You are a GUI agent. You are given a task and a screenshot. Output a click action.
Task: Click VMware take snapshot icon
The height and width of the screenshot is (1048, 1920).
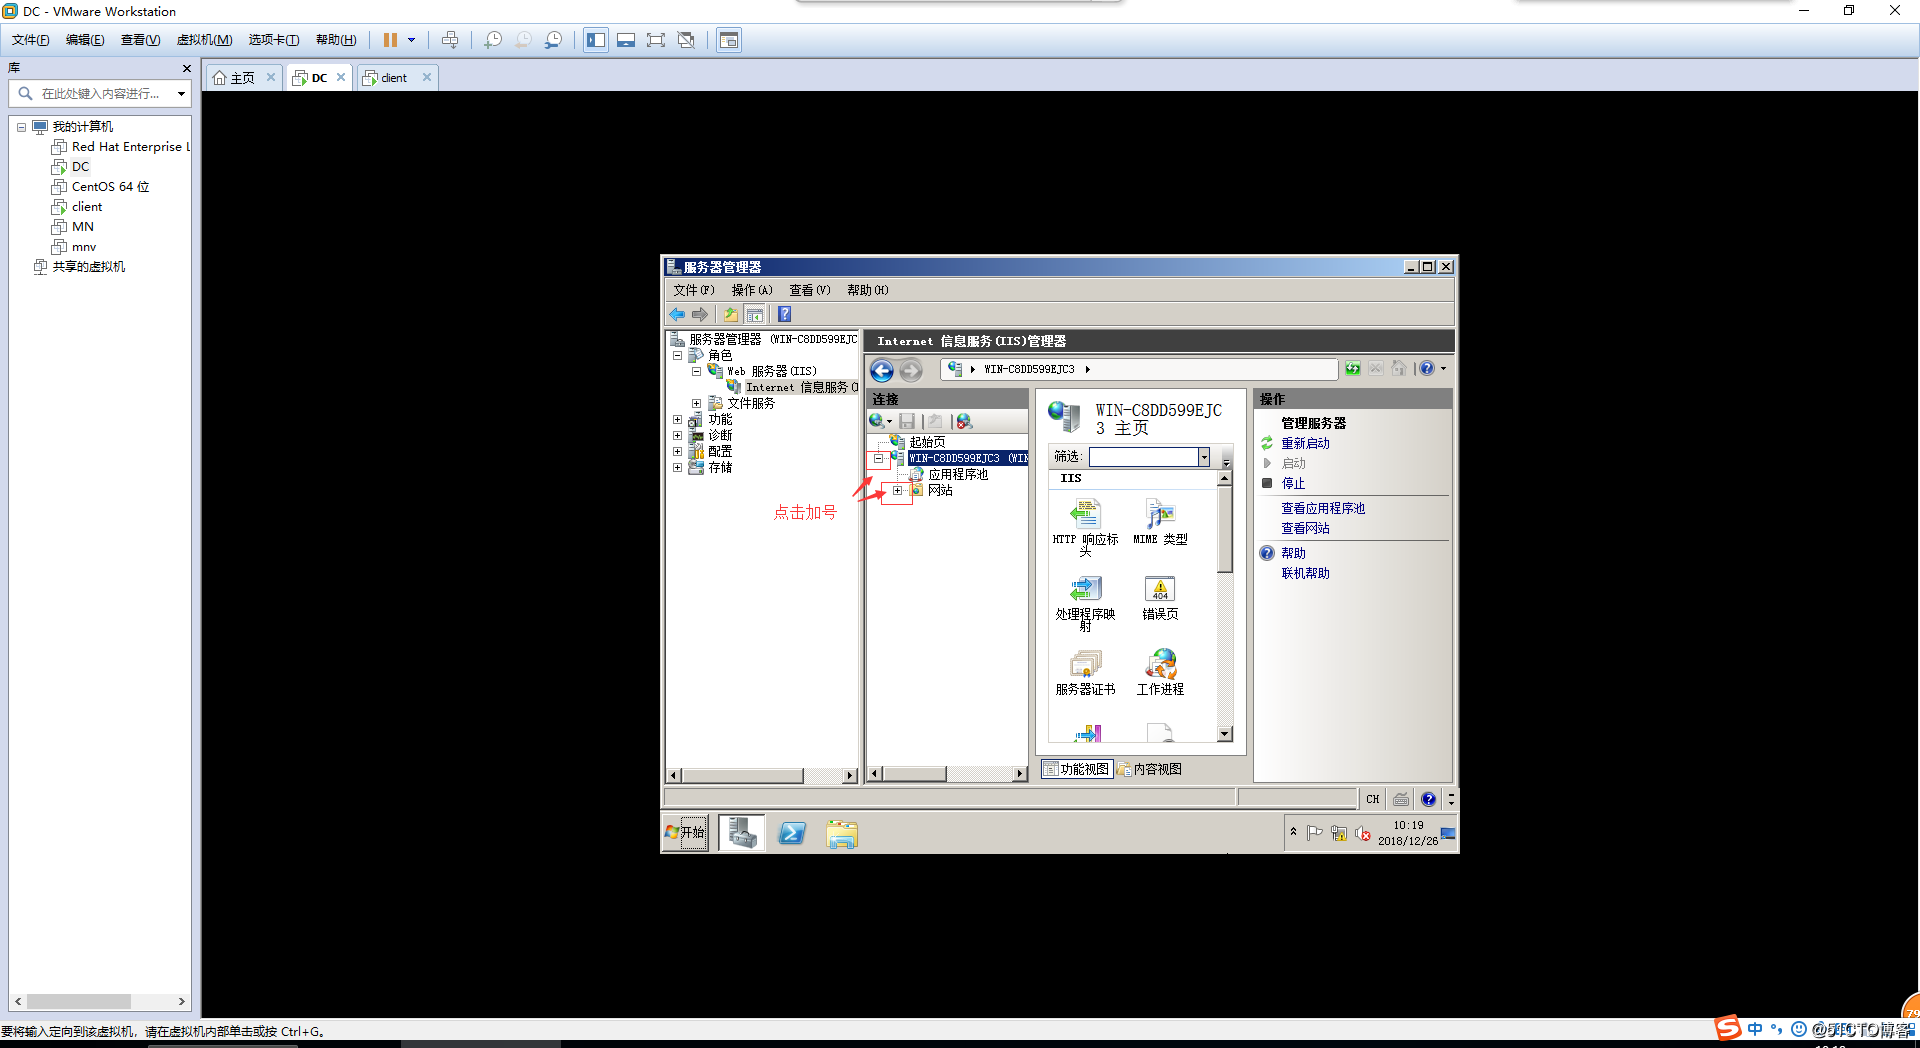point(493,40)
